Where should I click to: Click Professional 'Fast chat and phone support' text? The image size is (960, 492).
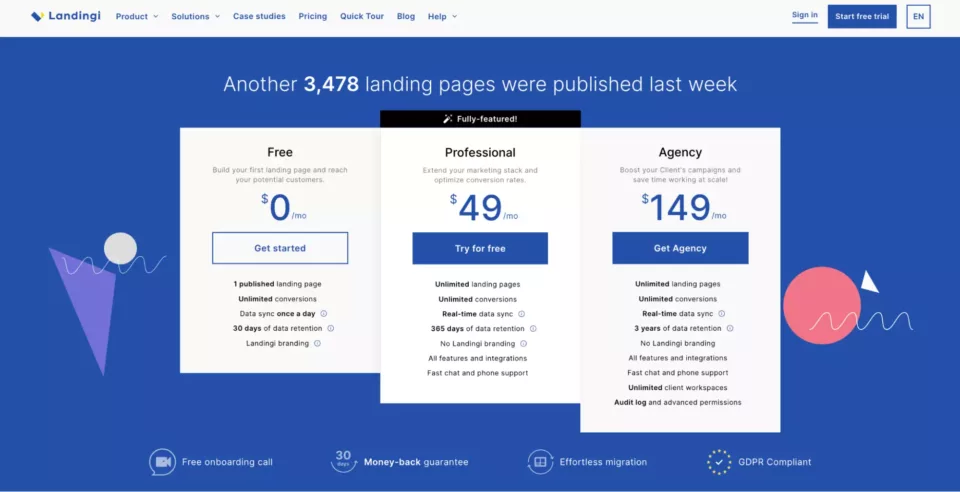478,373
